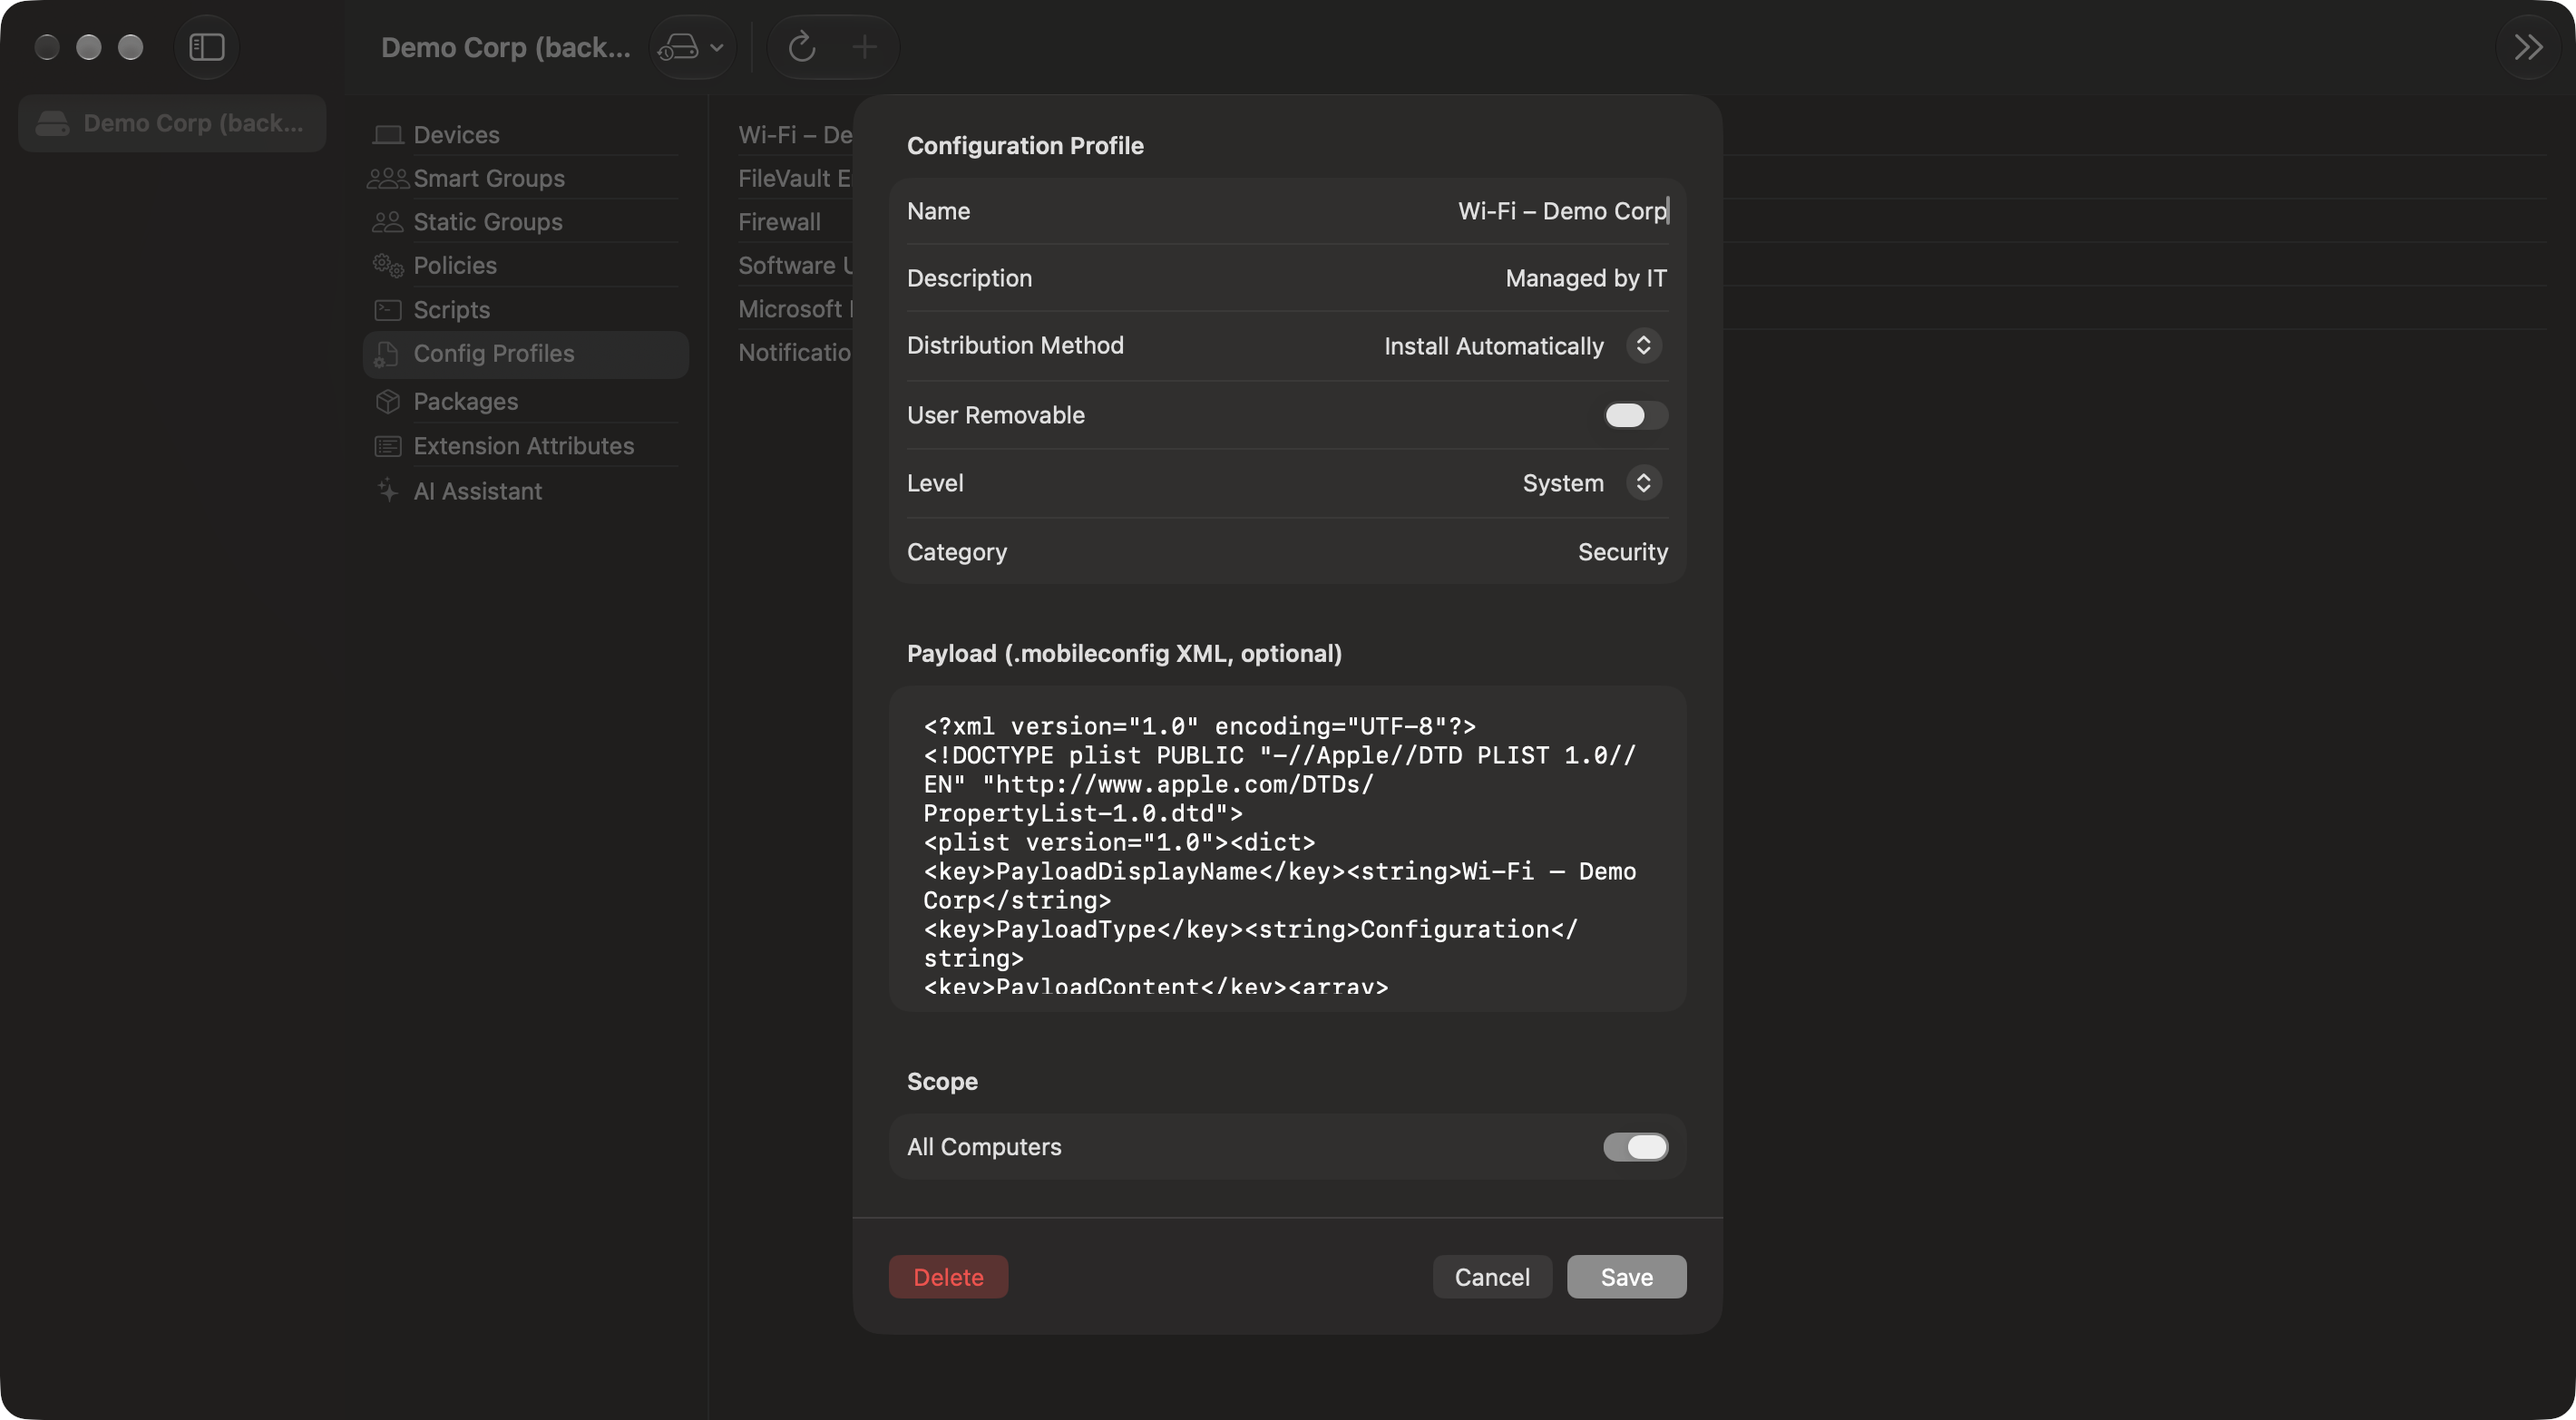The height and width of the screenshot is (1420, 2576).
Task: Toggle User Removable switch
Action: [x=1635, y=415]
